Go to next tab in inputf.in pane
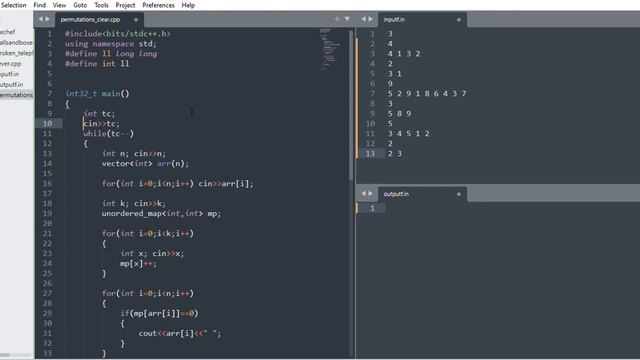The image size is (640, 360). click(370, 19)
